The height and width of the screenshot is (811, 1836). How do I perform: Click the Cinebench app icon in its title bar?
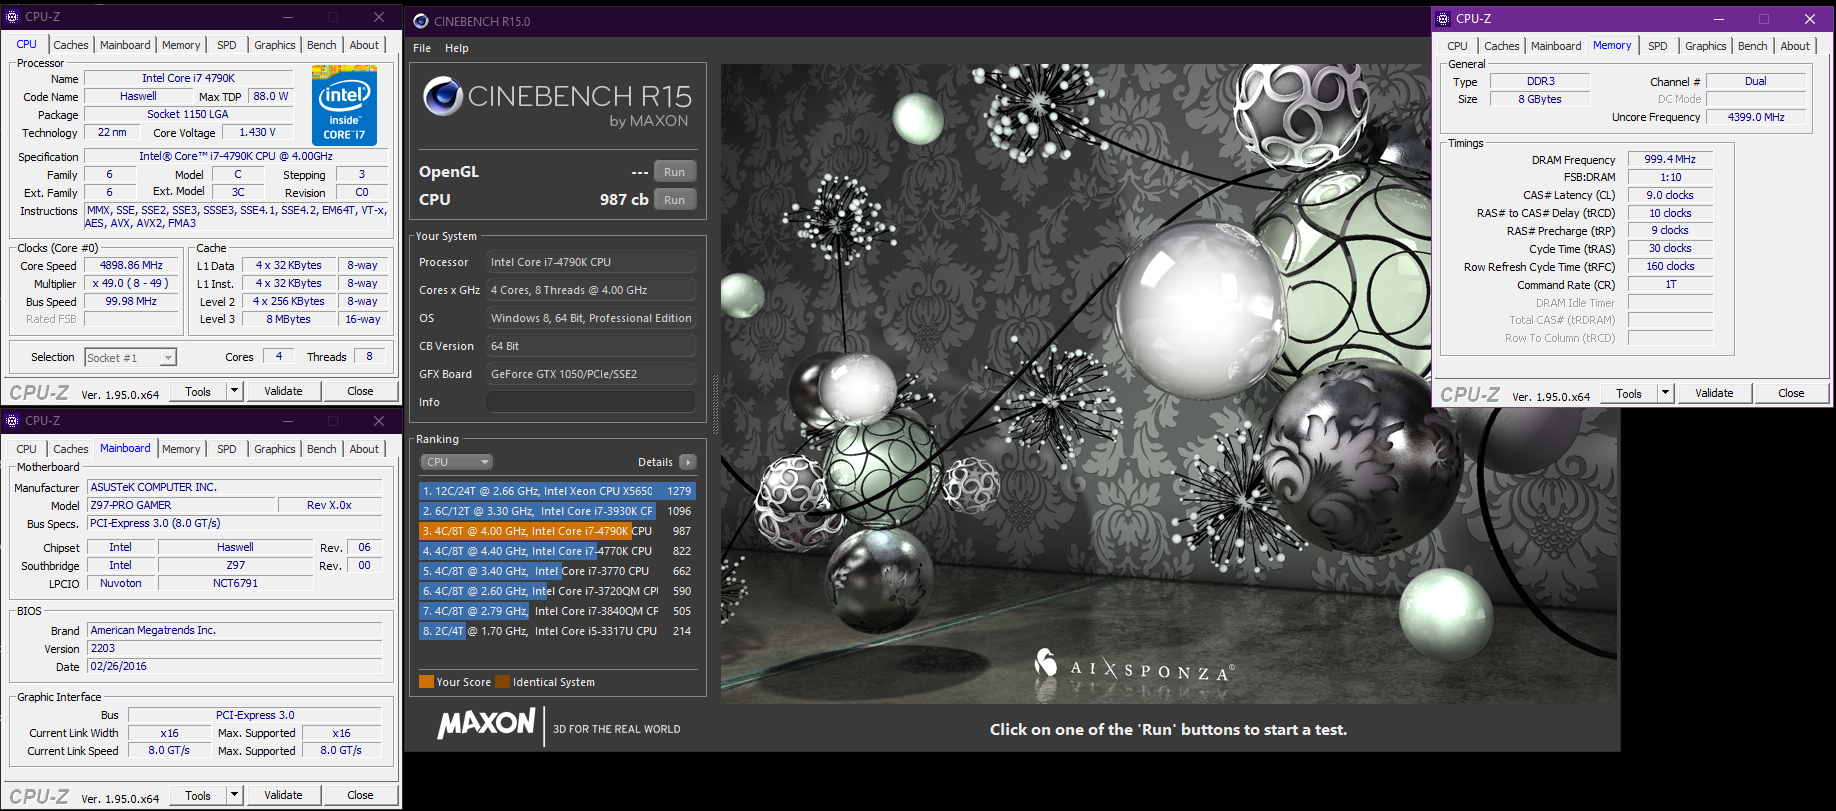click(421, 21)
